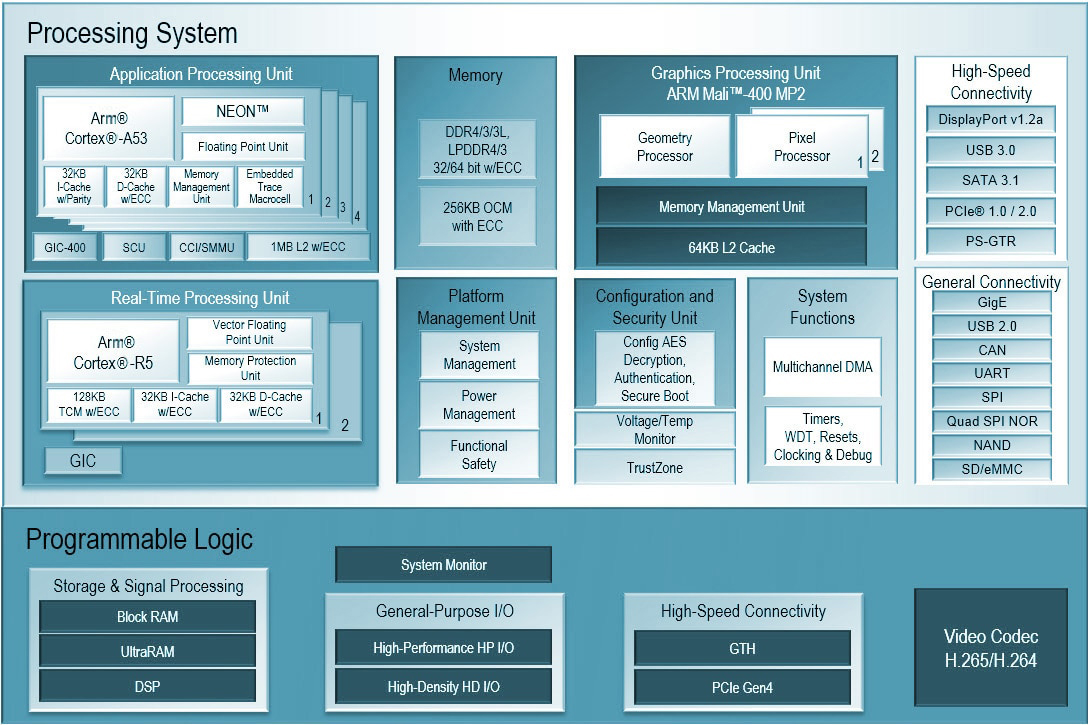This screenshot has height=725, width=1090.
Task: Click the Power Management box
Action: [x=479, y=405]
